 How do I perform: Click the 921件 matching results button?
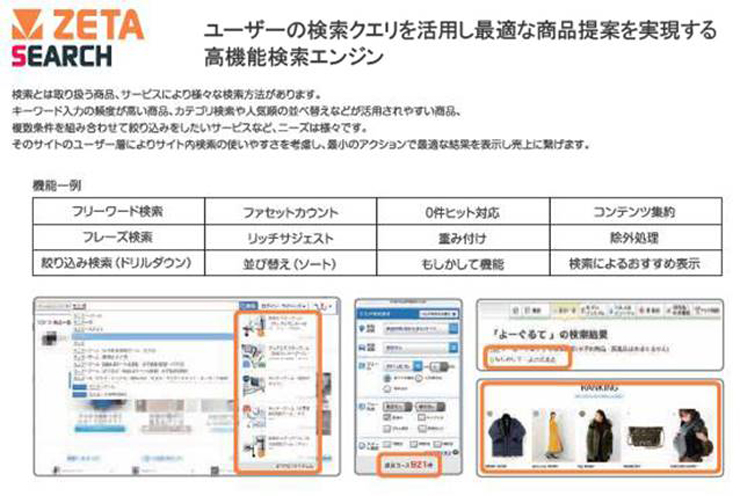[x=411, y=466]
